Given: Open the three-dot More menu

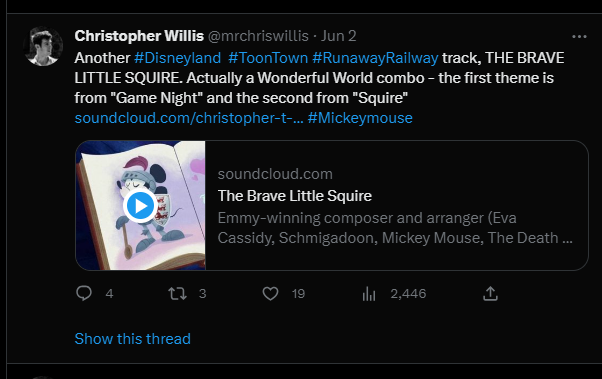Looking at the screenshot, I should [x=579, y=36].
